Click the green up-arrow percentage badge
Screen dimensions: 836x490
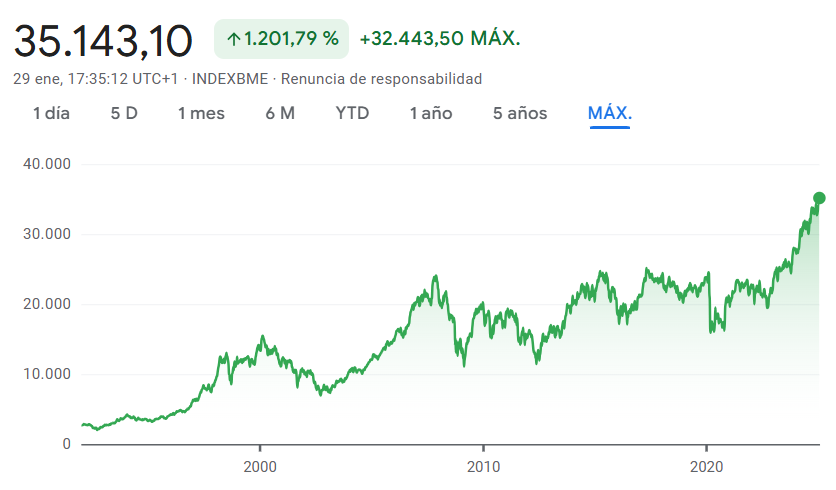282,39
